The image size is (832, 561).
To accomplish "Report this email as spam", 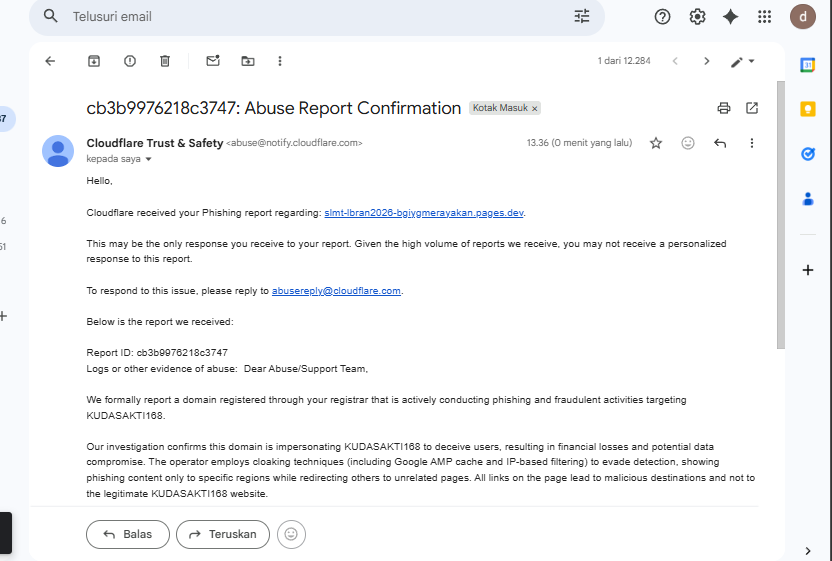I will click(129, 61).
